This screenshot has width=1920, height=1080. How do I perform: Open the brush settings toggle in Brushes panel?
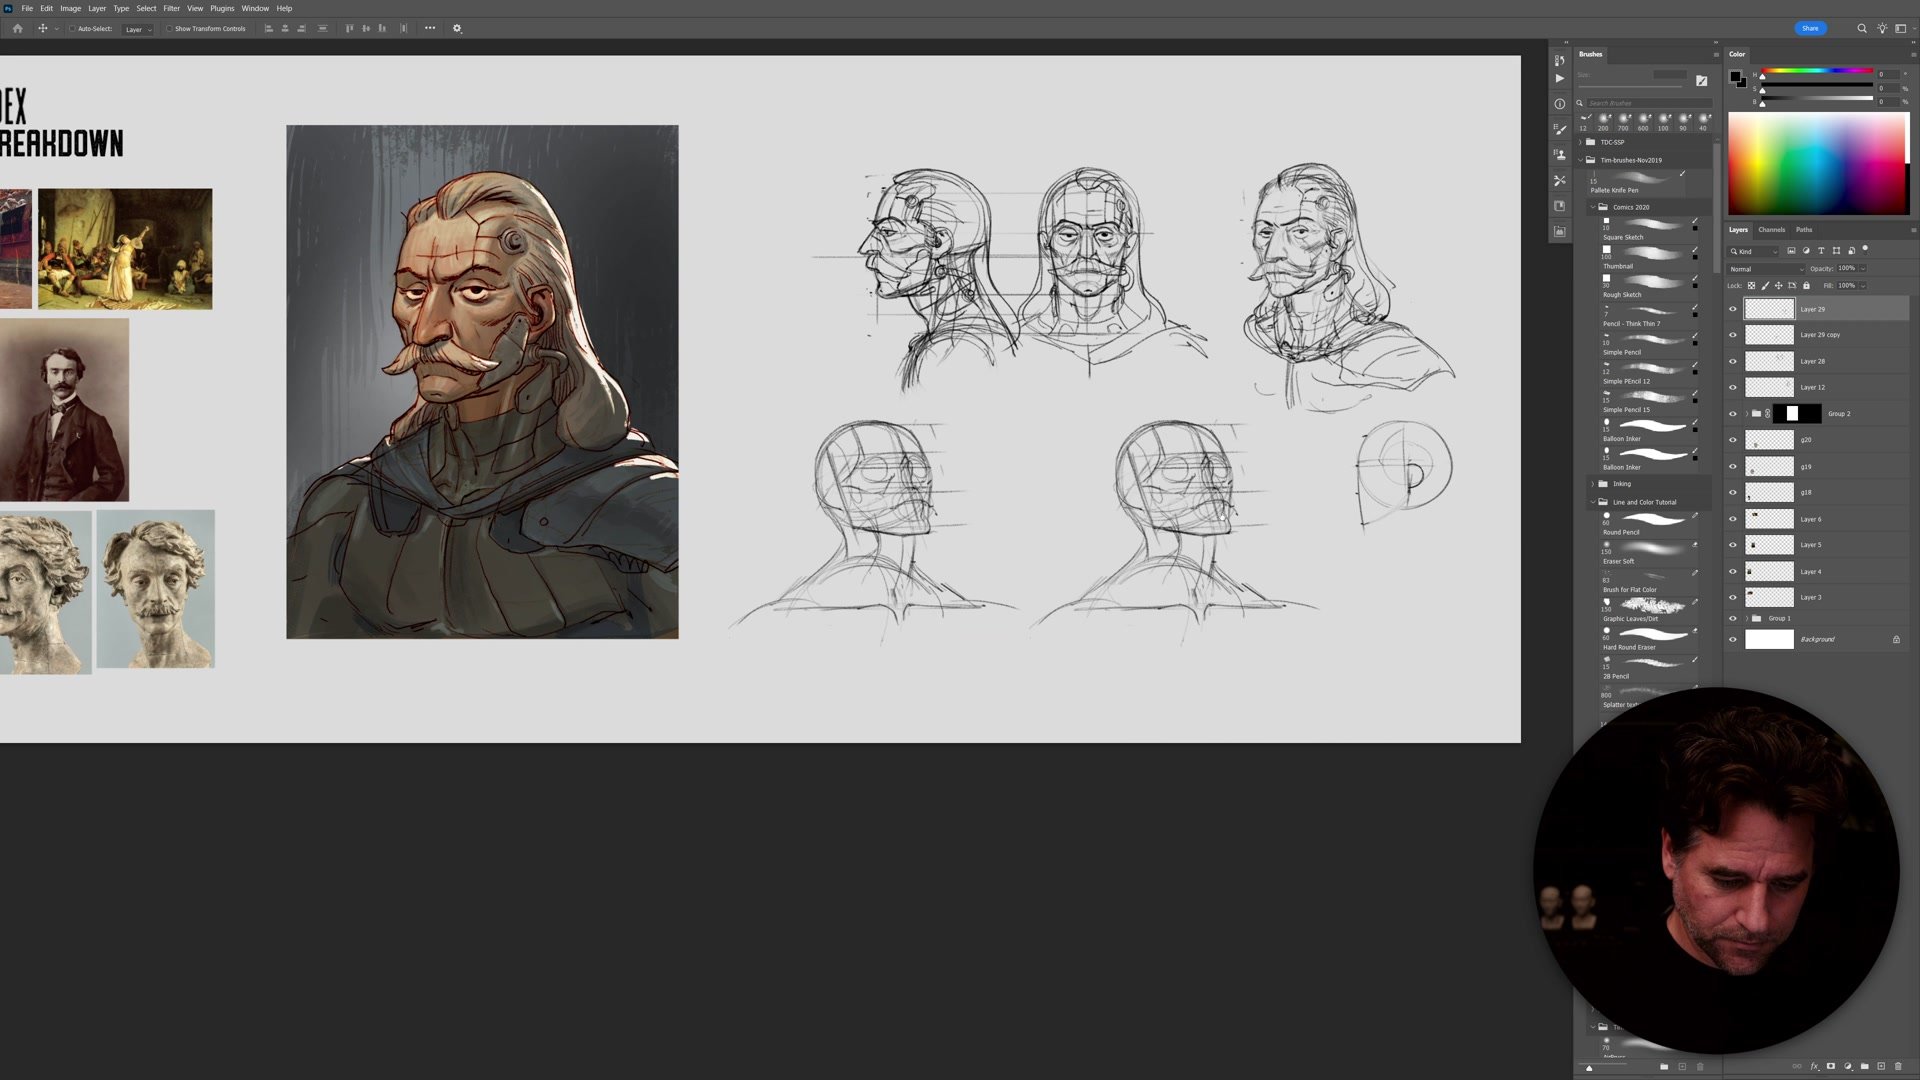1701,80
